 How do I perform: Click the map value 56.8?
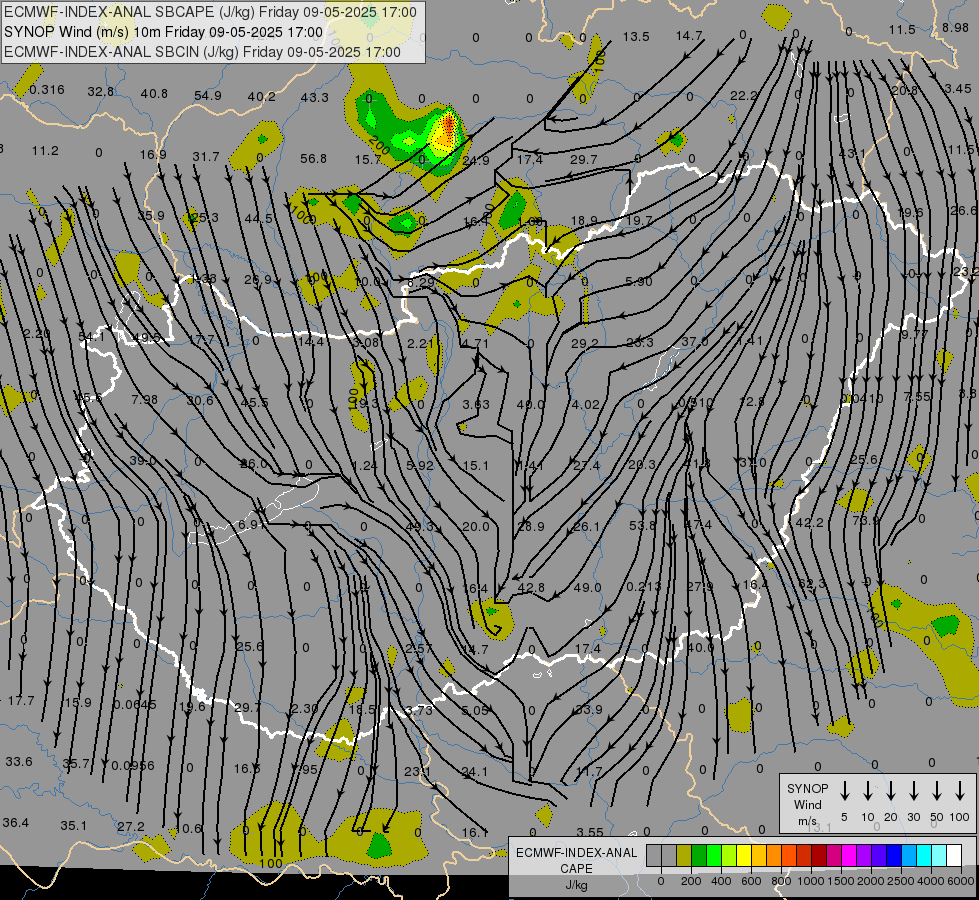pyautogui.click(x=313, y=159)
